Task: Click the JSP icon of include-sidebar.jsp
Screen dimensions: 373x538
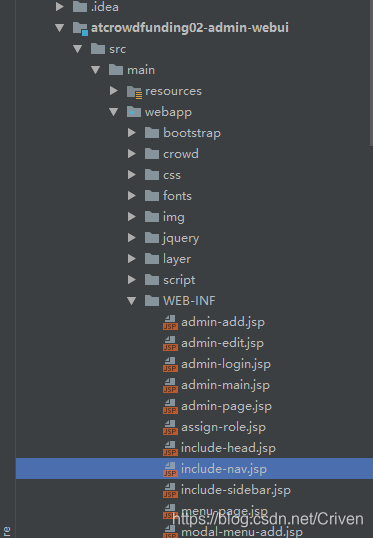Action: click(x=170, y=490)
